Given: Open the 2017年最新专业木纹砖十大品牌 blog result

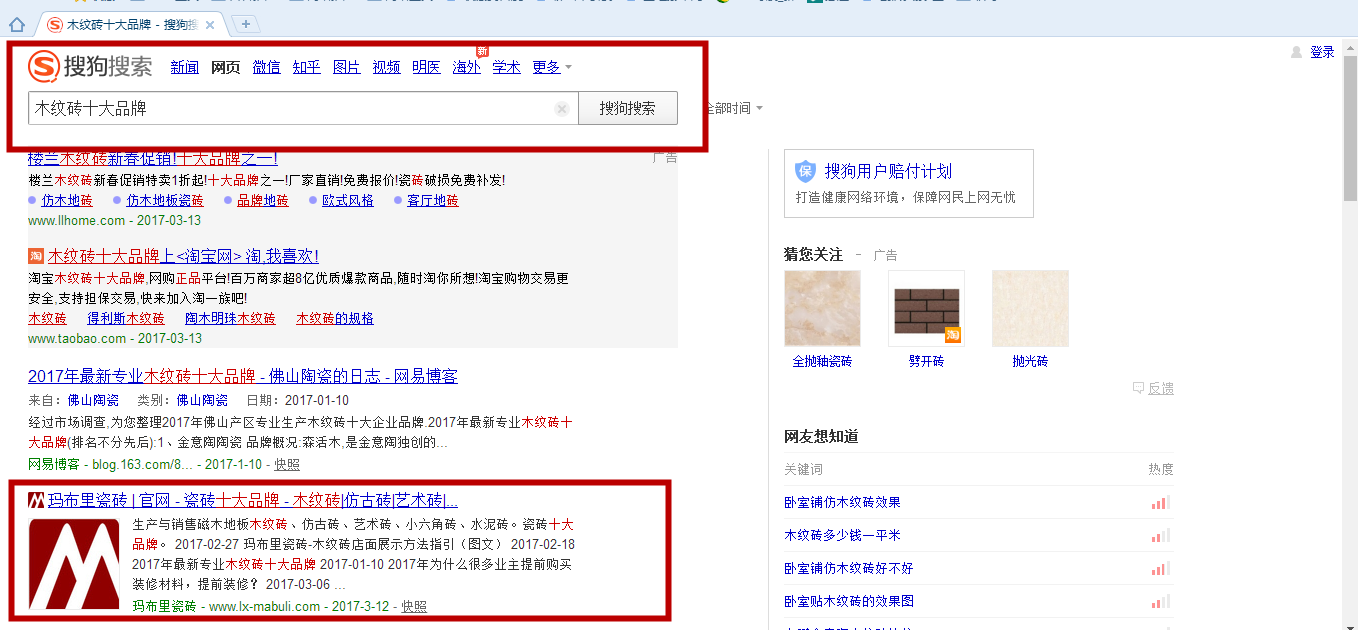Looking at the screenshot, I should click(x=243, y=376).
